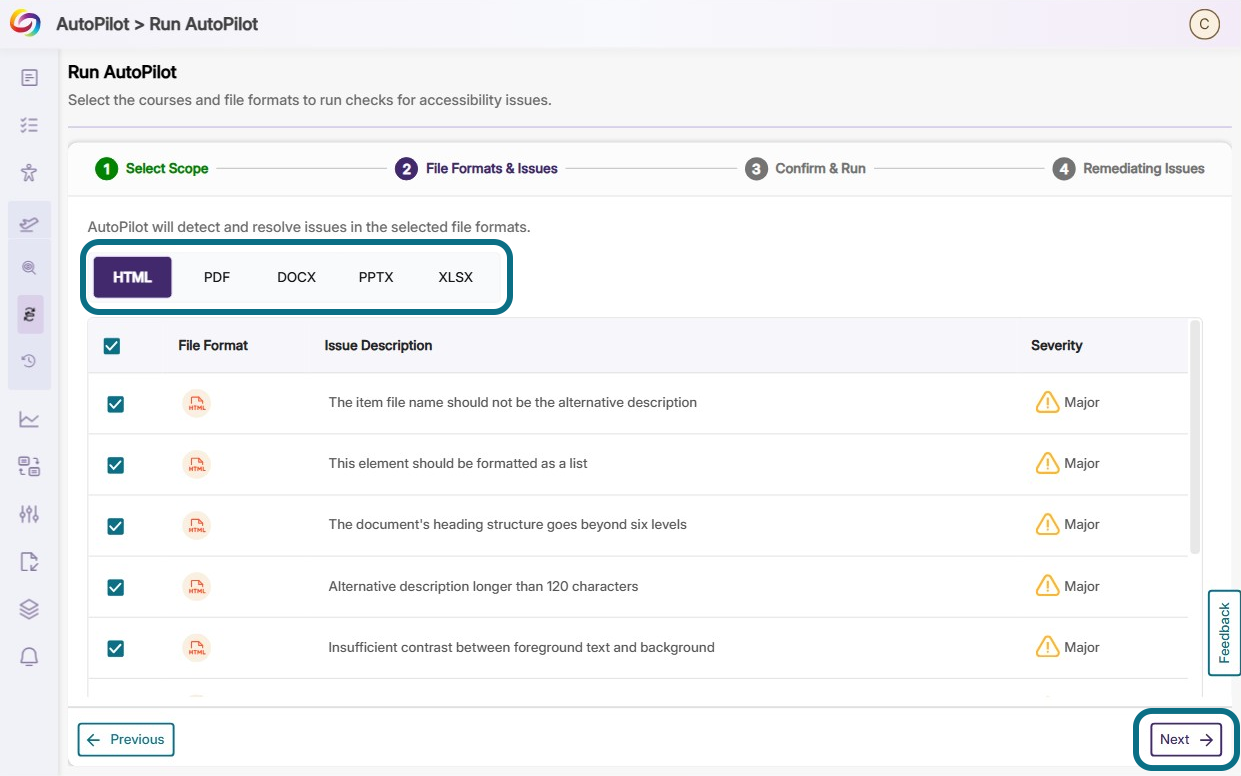Click the app logo in the header
This screenshot has width=1241, height=776.
[x=25, y=24]
